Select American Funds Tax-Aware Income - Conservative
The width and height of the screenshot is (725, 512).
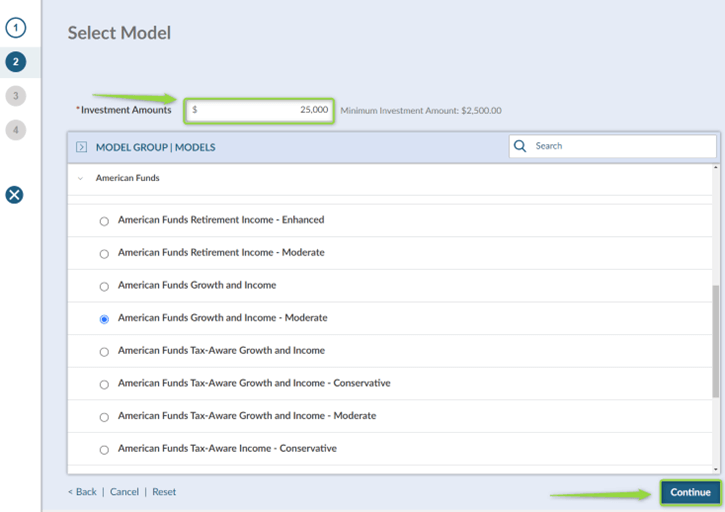[104, 450]
